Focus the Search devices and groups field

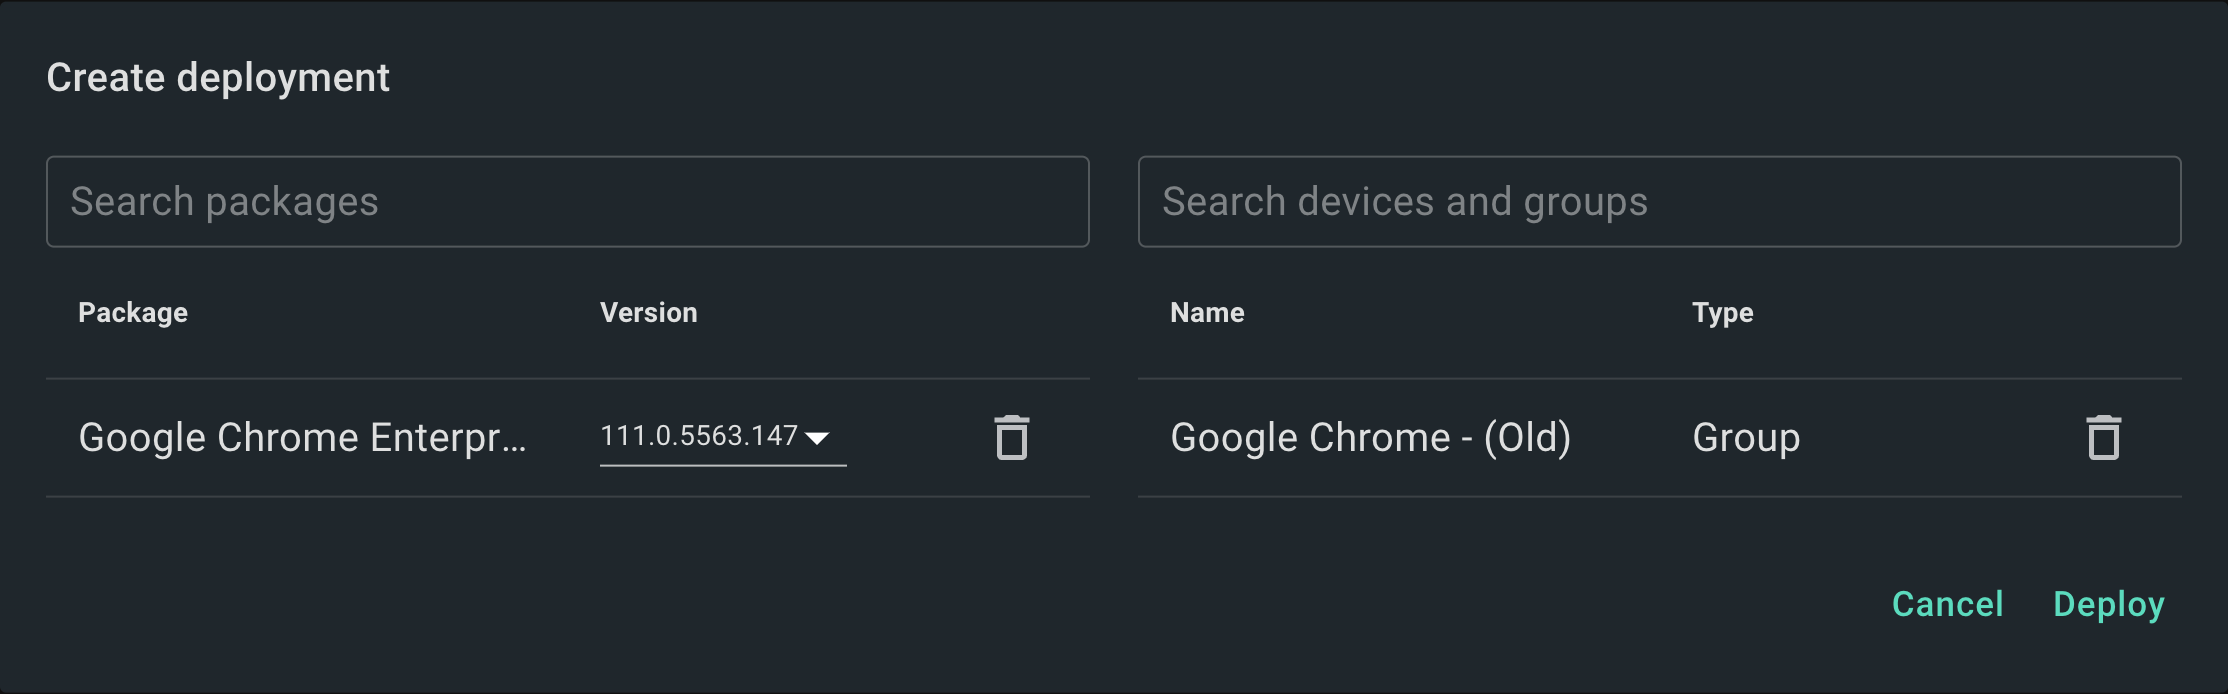1659,202
